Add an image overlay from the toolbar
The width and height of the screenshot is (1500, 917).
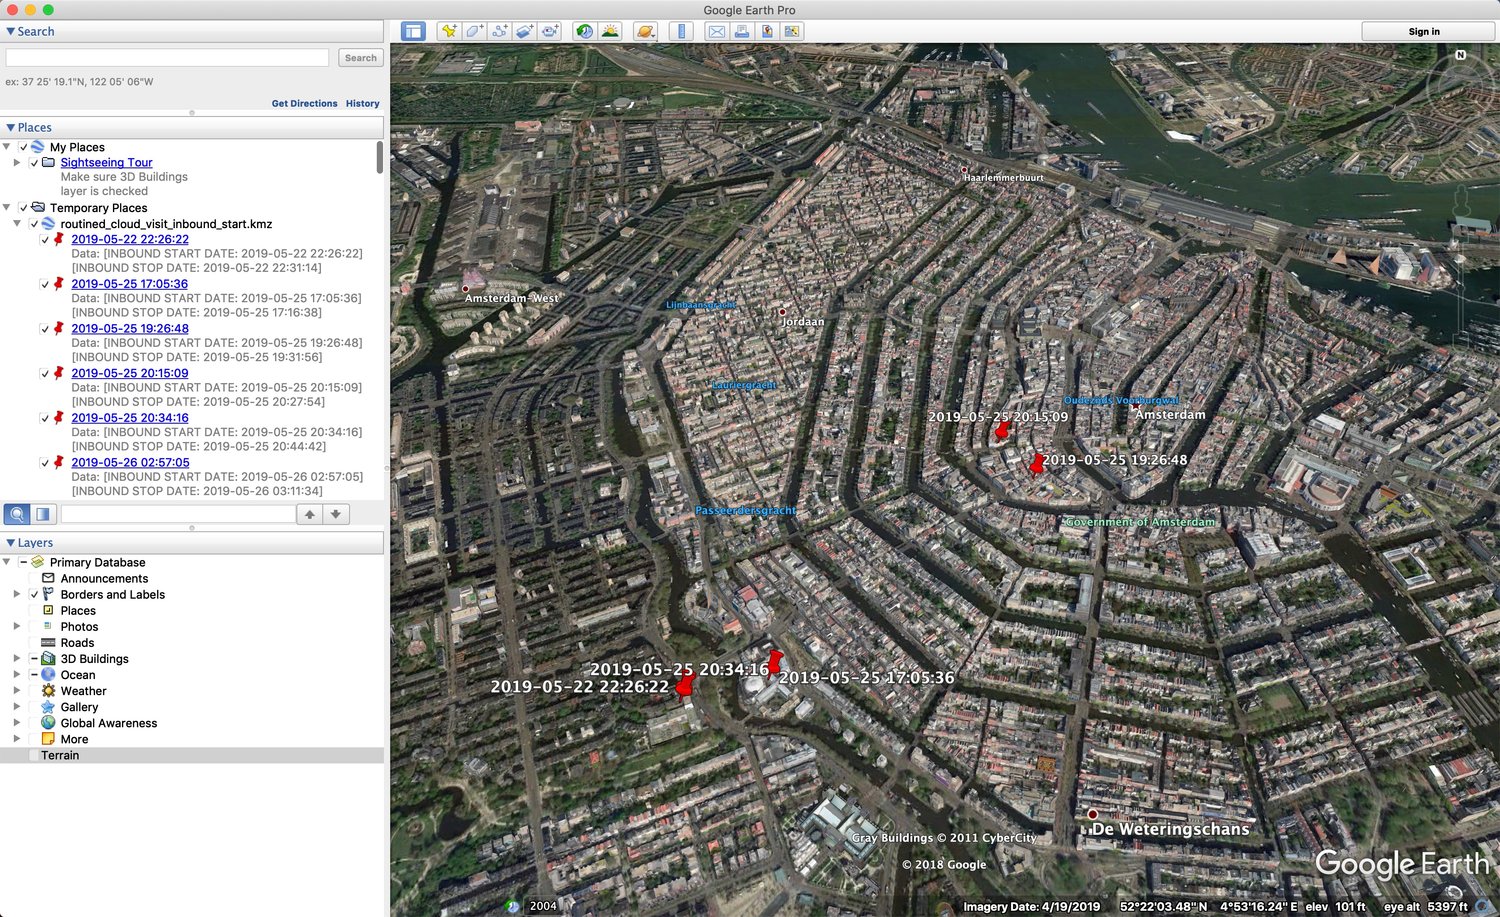click(x=525, y=31)
